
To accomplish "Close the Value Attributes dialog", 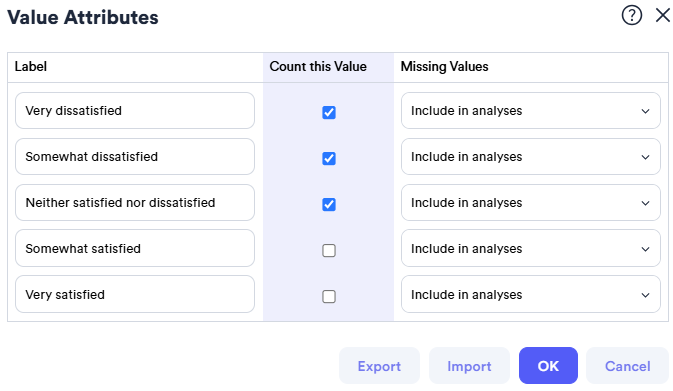I will pos(663,15).
